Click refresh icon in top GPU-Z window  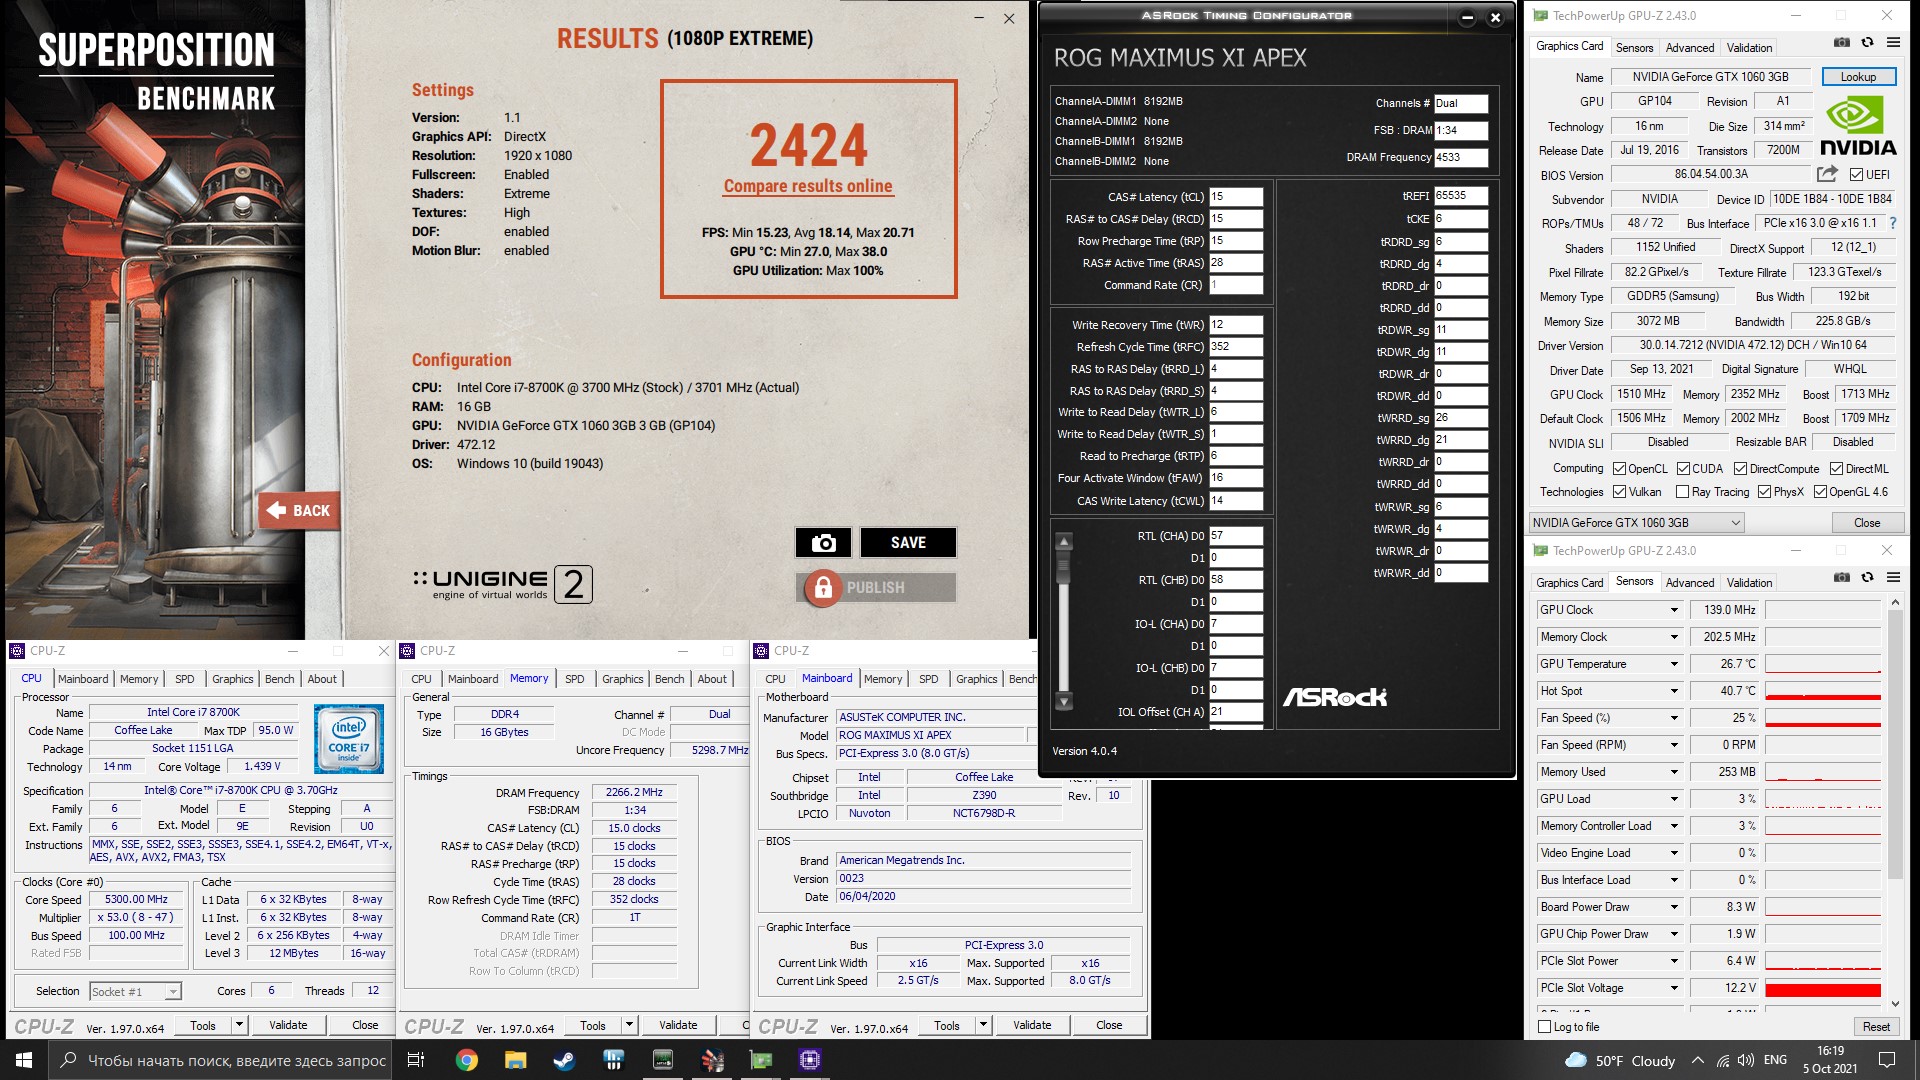[1867, 43]
